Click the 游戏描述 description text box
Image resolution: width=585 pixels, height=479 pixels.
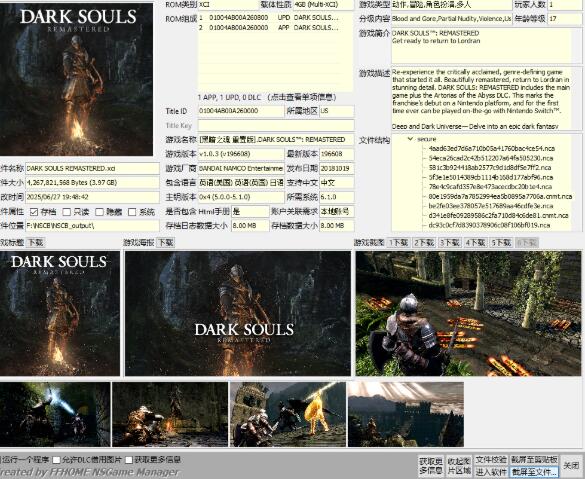pos(487,99)
